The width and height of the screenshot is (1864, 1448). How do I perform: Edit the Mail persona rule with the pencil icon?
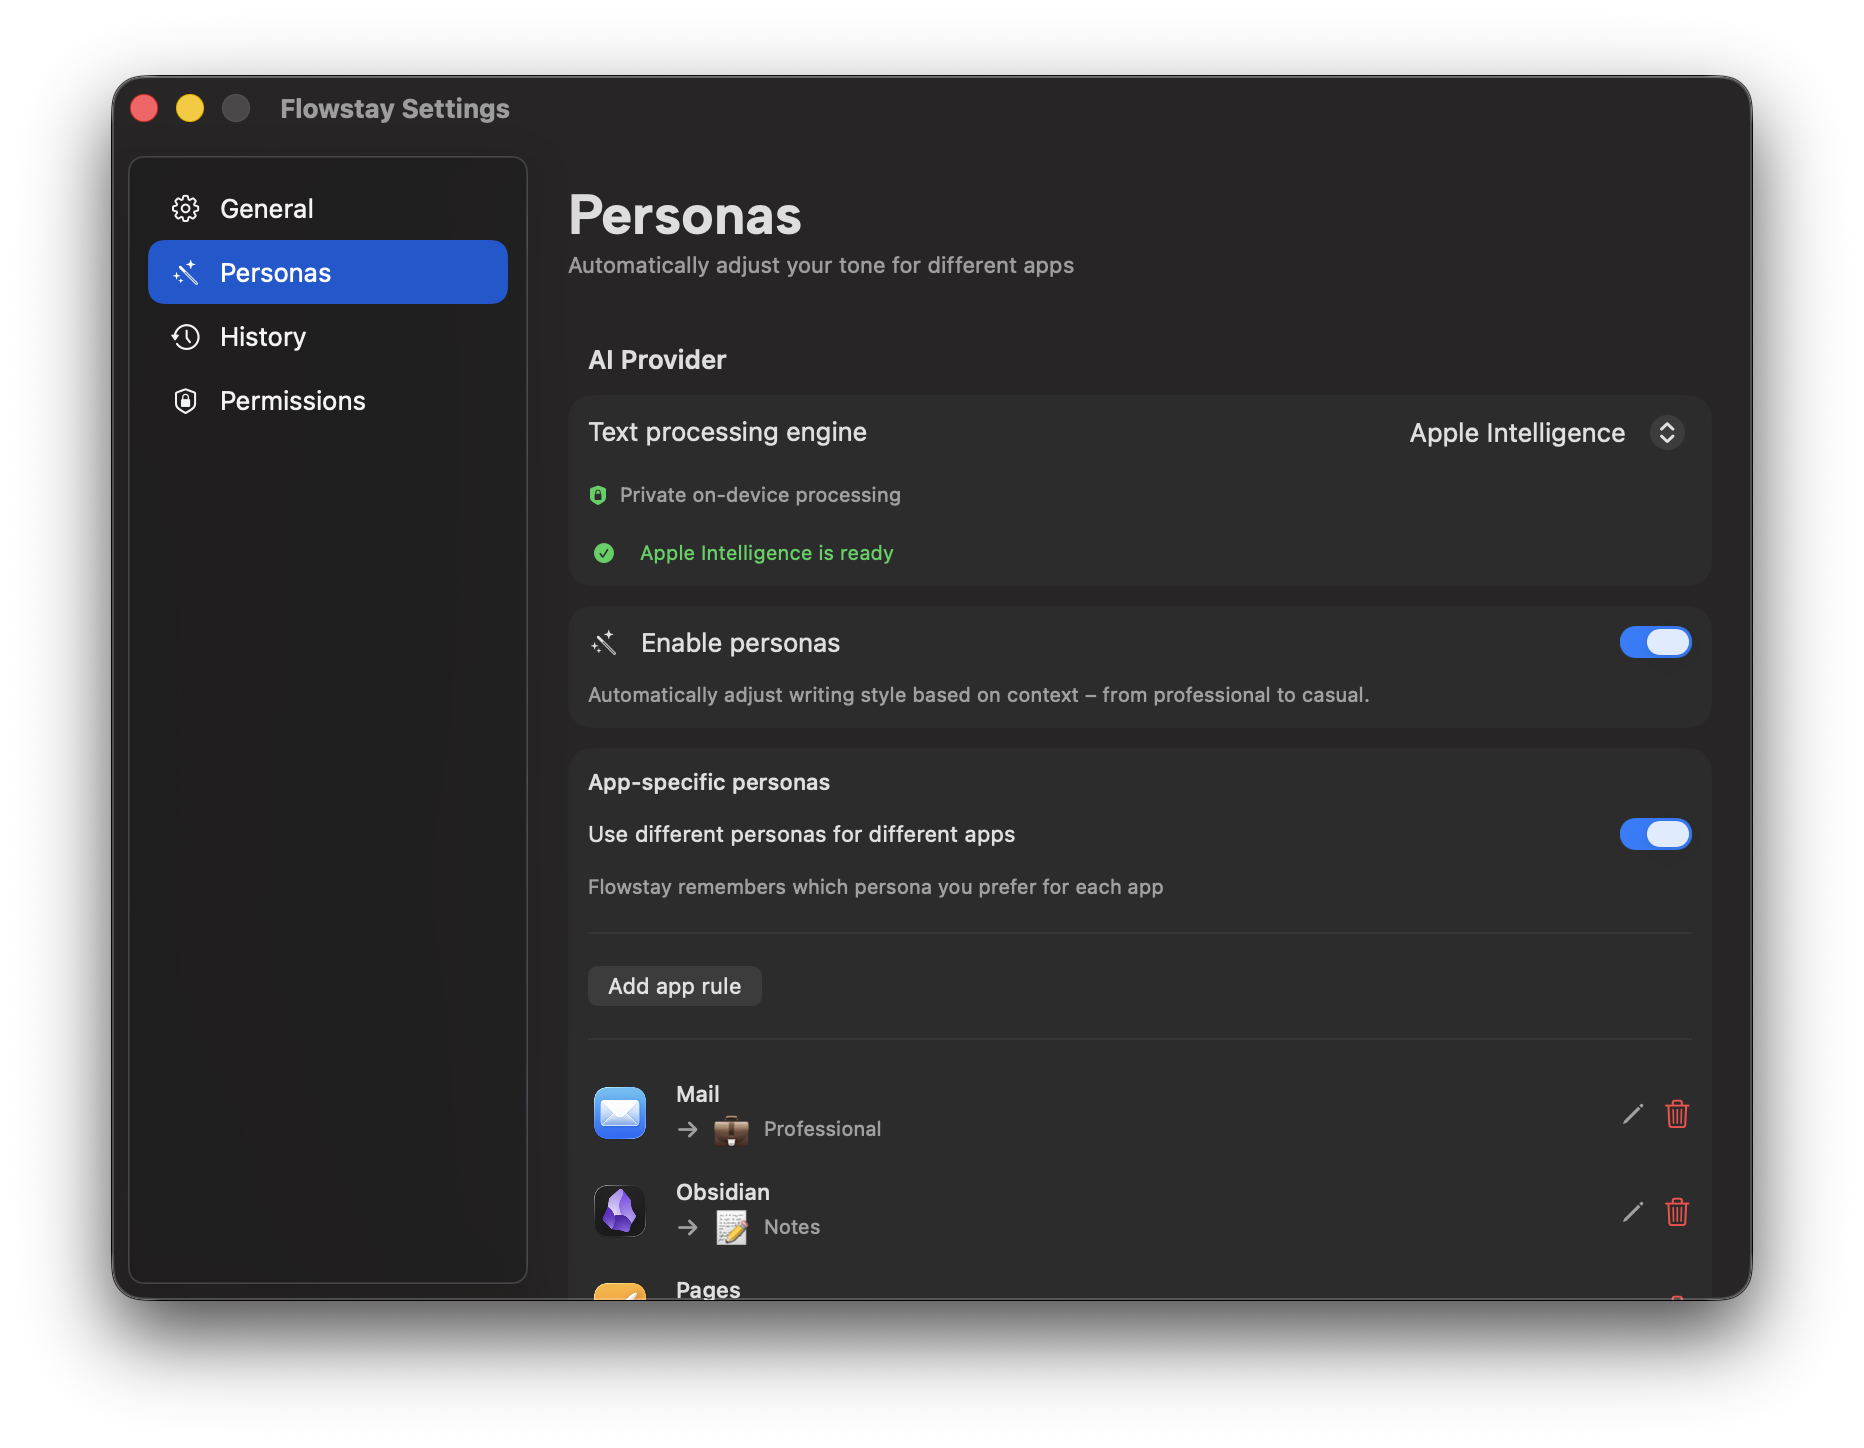tap(1632, 1114)
